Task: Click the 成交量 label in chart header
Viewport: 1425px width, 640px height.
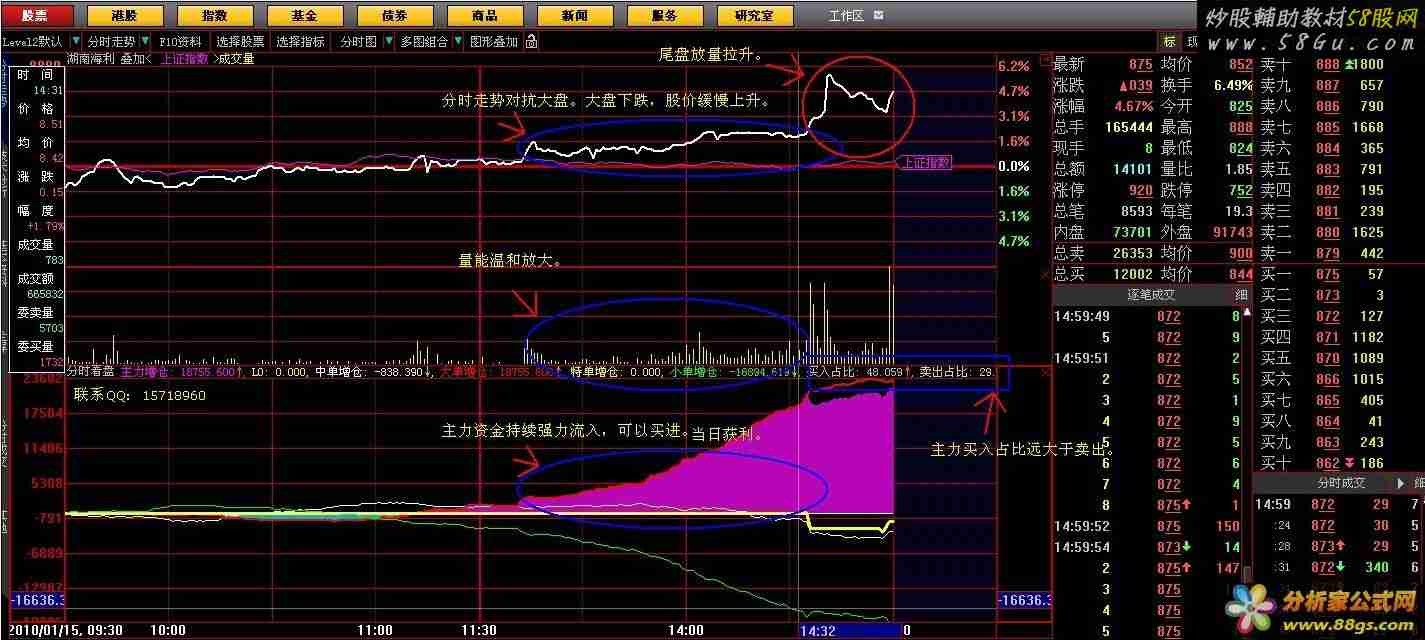Action: pyautogui.click(x=236, y=59)
